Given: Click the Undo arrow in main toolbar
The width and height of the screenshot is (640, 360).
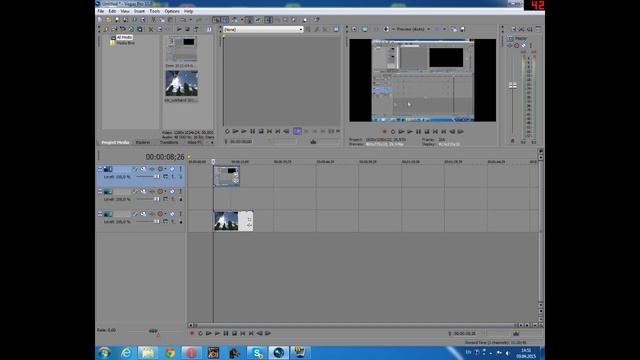Looking at the screenshot, I should click(x=184, y=20).
